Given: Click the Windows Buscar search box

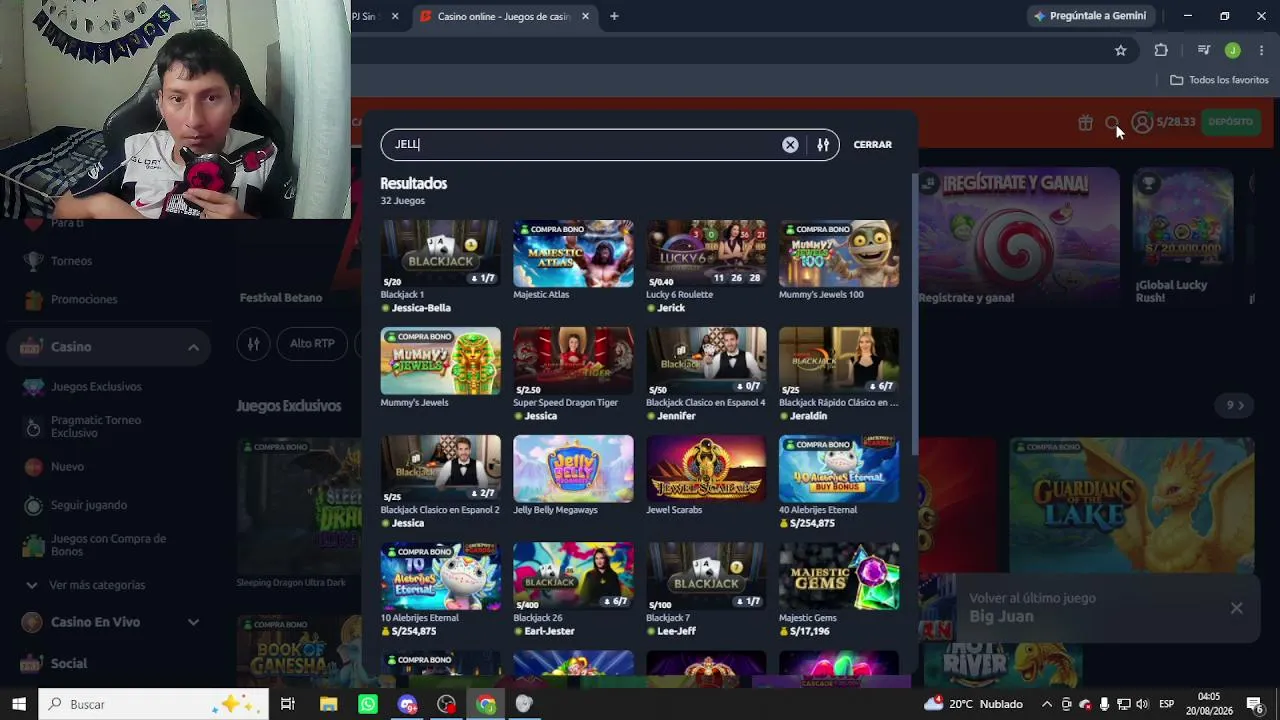Looking at the screenshot, I should pyautogui.click(x=154, y=704).
